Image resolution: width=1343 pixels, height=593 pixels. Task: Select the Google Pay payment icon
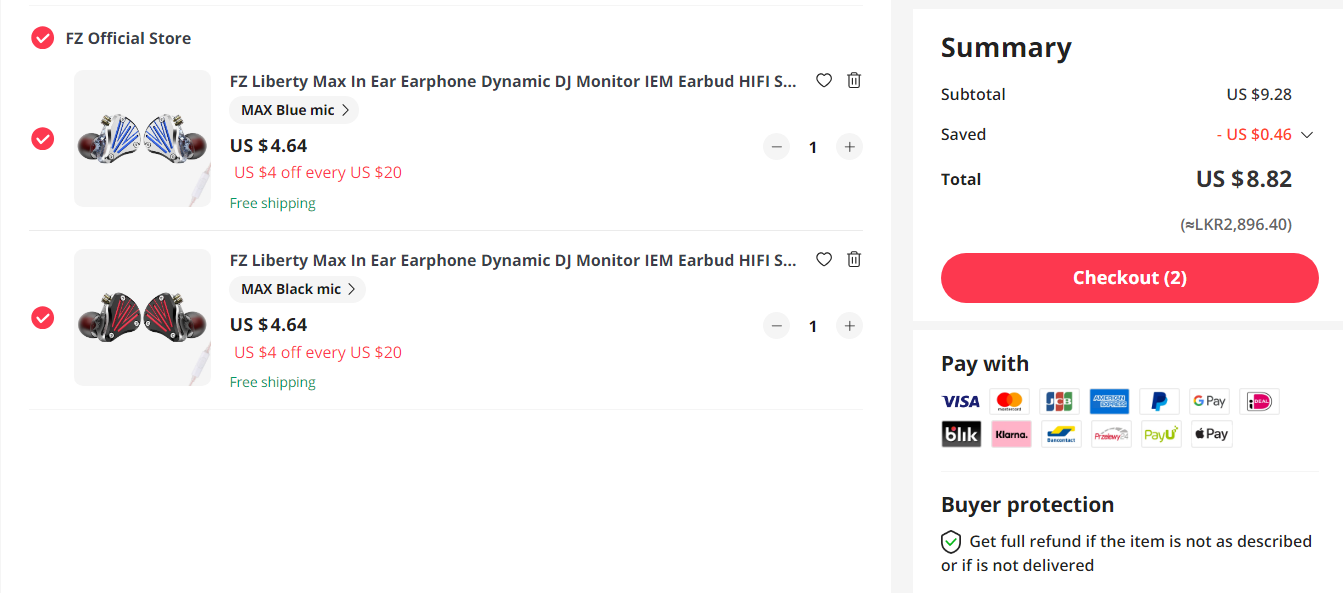pyautogui.click(x=1210, y=402)
